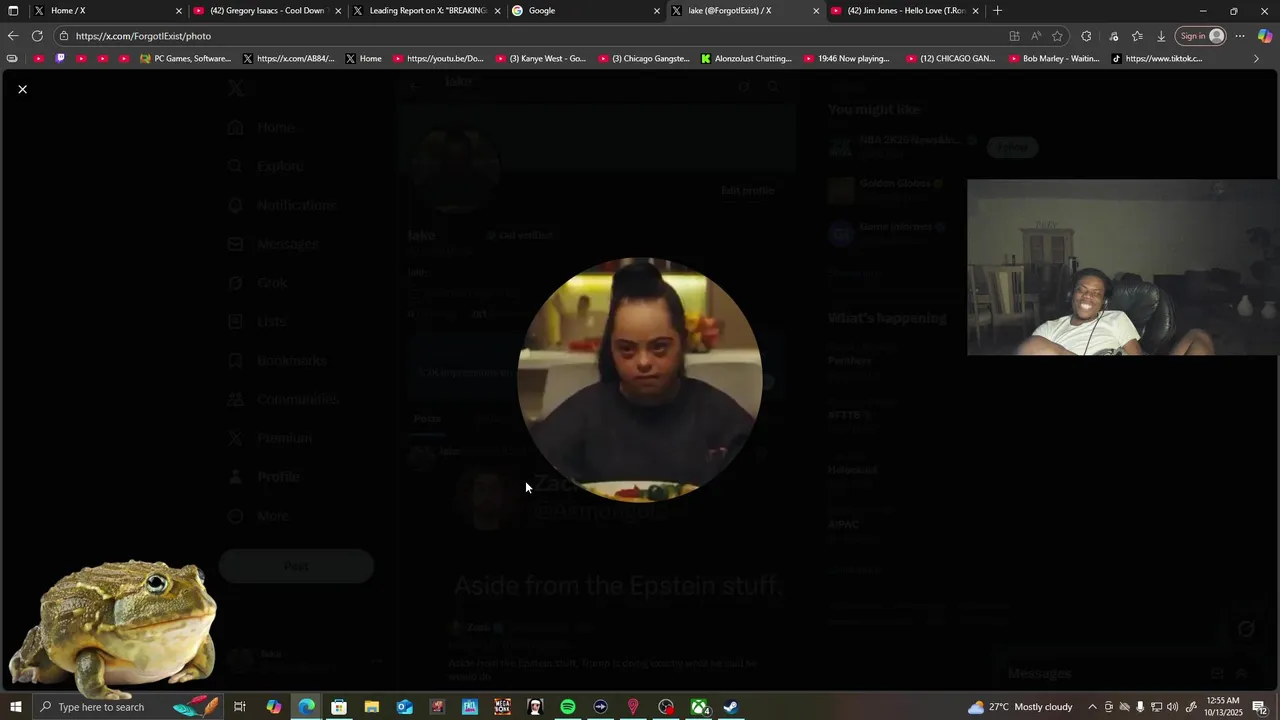This screenshot has width=1280, height=720.
Task: Click the enlarged profile photo
Action: [x=640, y=379]
